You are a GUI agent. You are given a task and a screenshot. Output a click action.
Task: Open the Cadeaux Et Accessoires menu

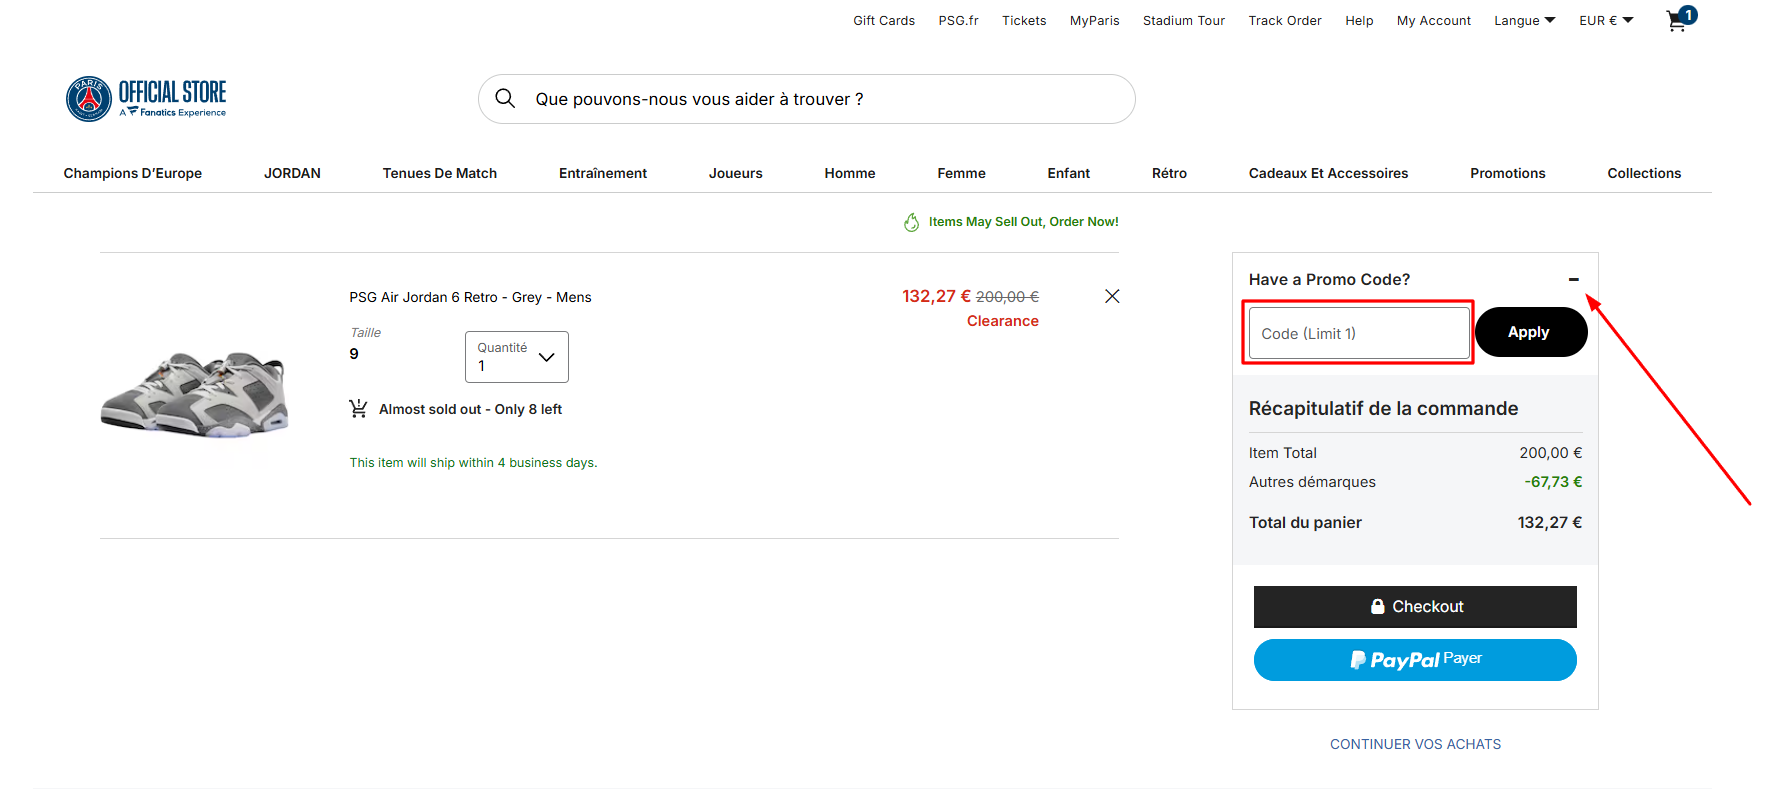tap(1328, 173)
